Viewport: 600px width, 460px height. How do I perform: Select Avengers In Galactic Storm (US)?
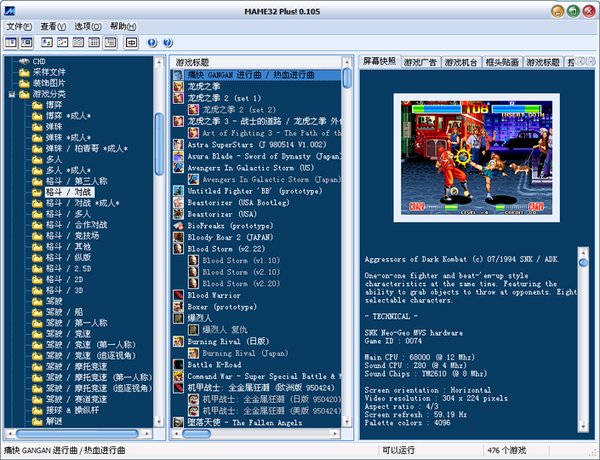point(251,168)
